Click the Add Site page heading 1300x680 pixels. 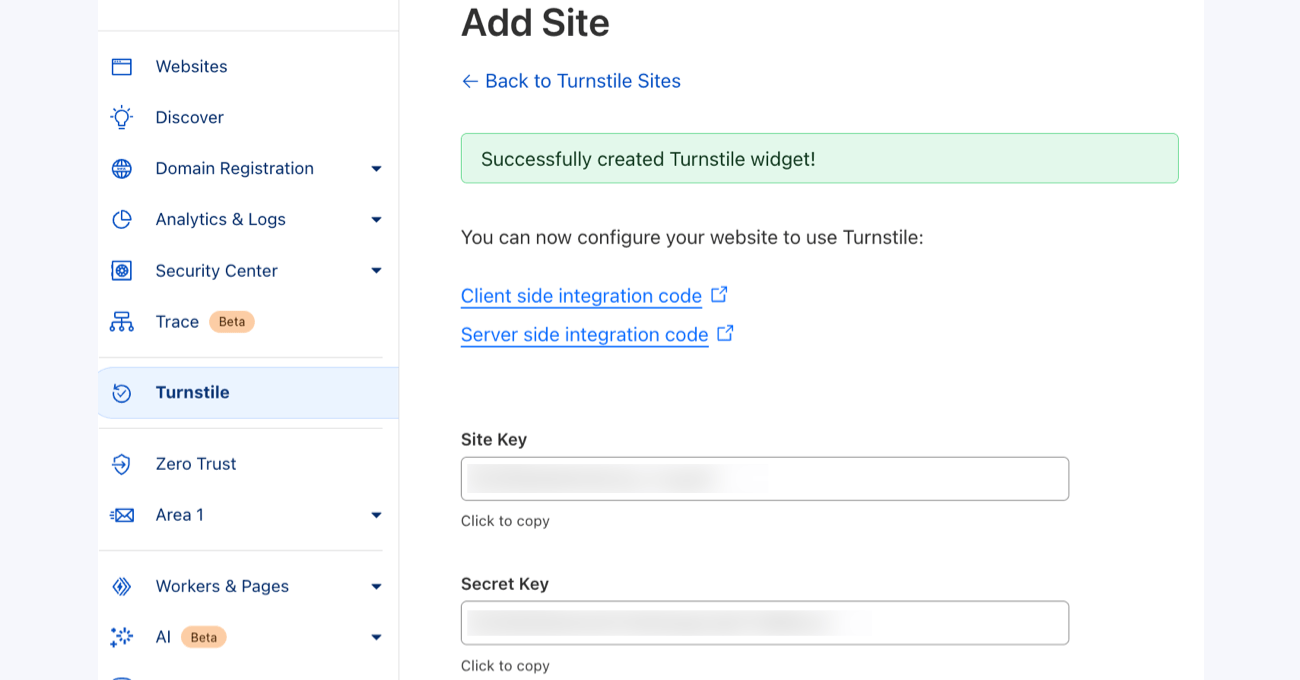(535, 22)
